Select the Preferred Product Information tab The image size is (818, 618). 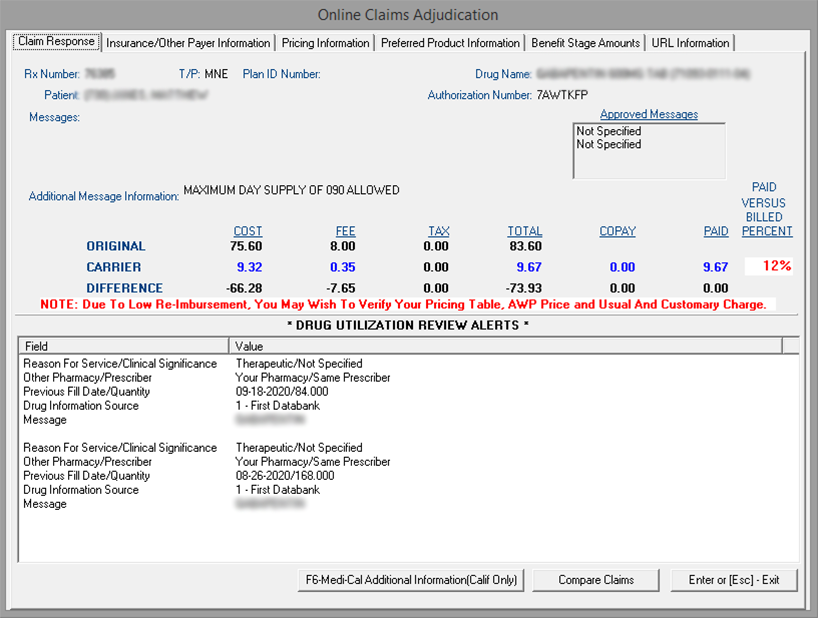click(x=450, y=43)
